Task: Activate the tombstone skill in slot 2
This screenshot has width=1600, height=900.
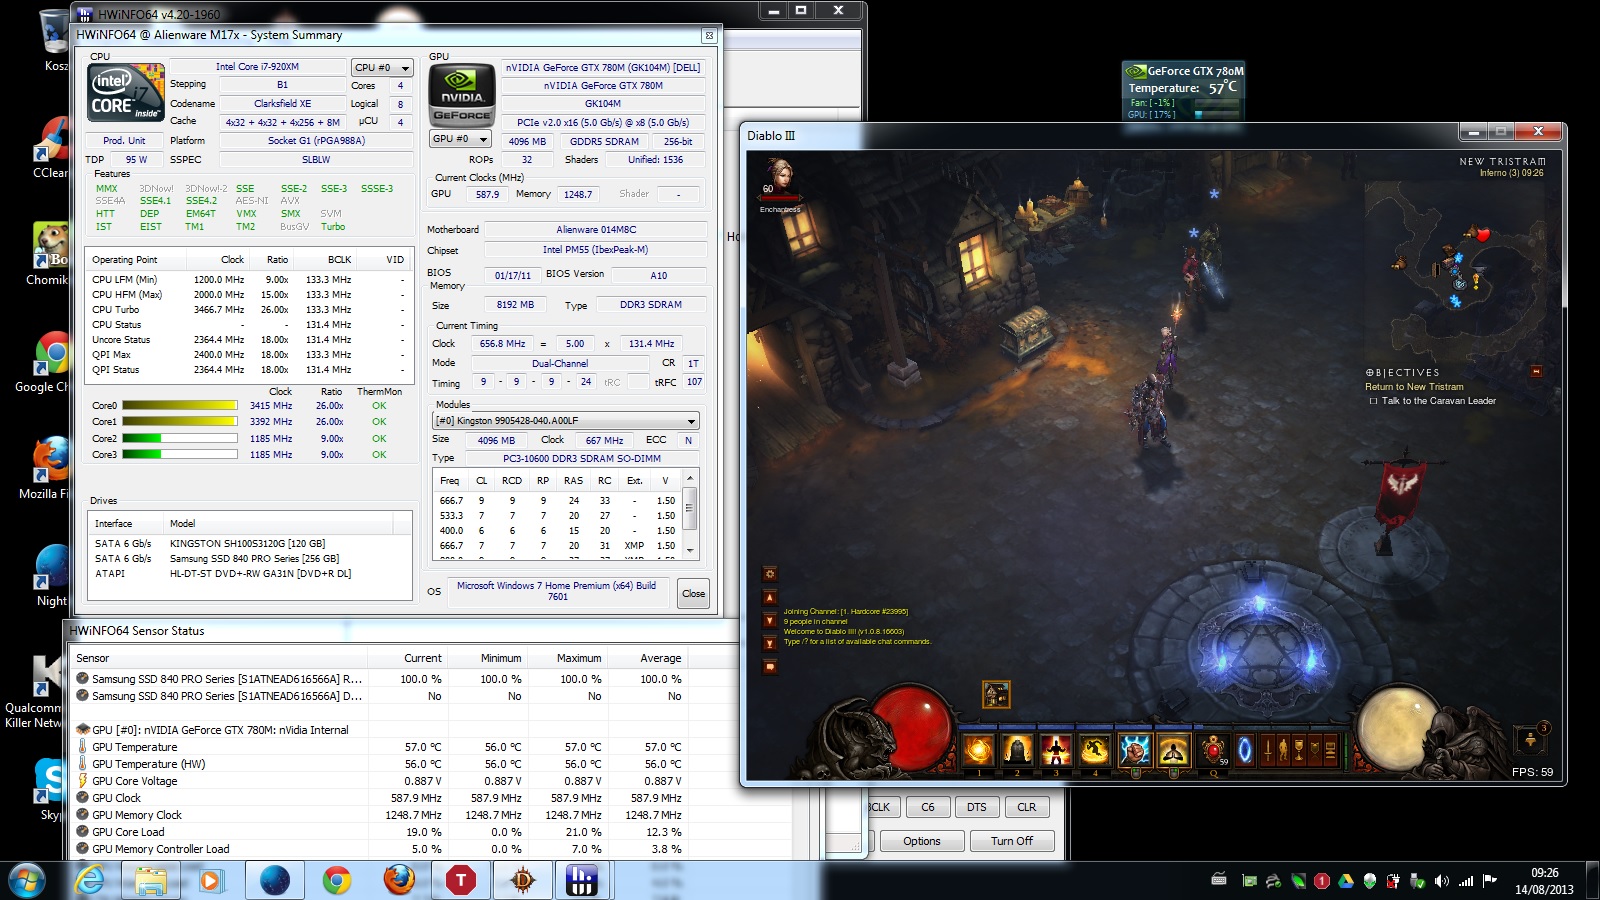Action: tap(1017, 749)
